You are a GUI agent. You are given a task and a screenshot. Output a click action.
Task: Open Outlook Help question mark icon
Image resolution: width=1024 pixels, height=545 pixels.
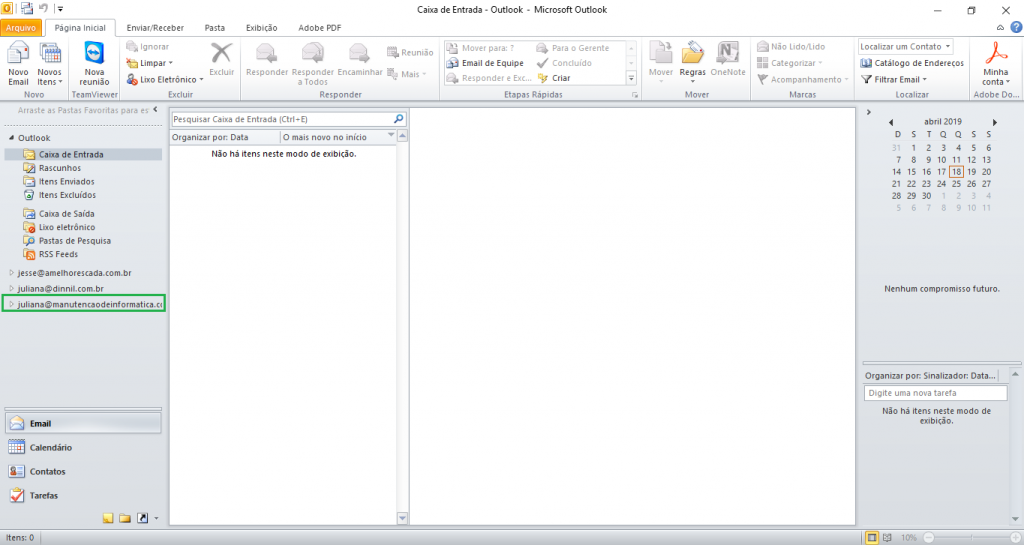[x=1016, y=27]
